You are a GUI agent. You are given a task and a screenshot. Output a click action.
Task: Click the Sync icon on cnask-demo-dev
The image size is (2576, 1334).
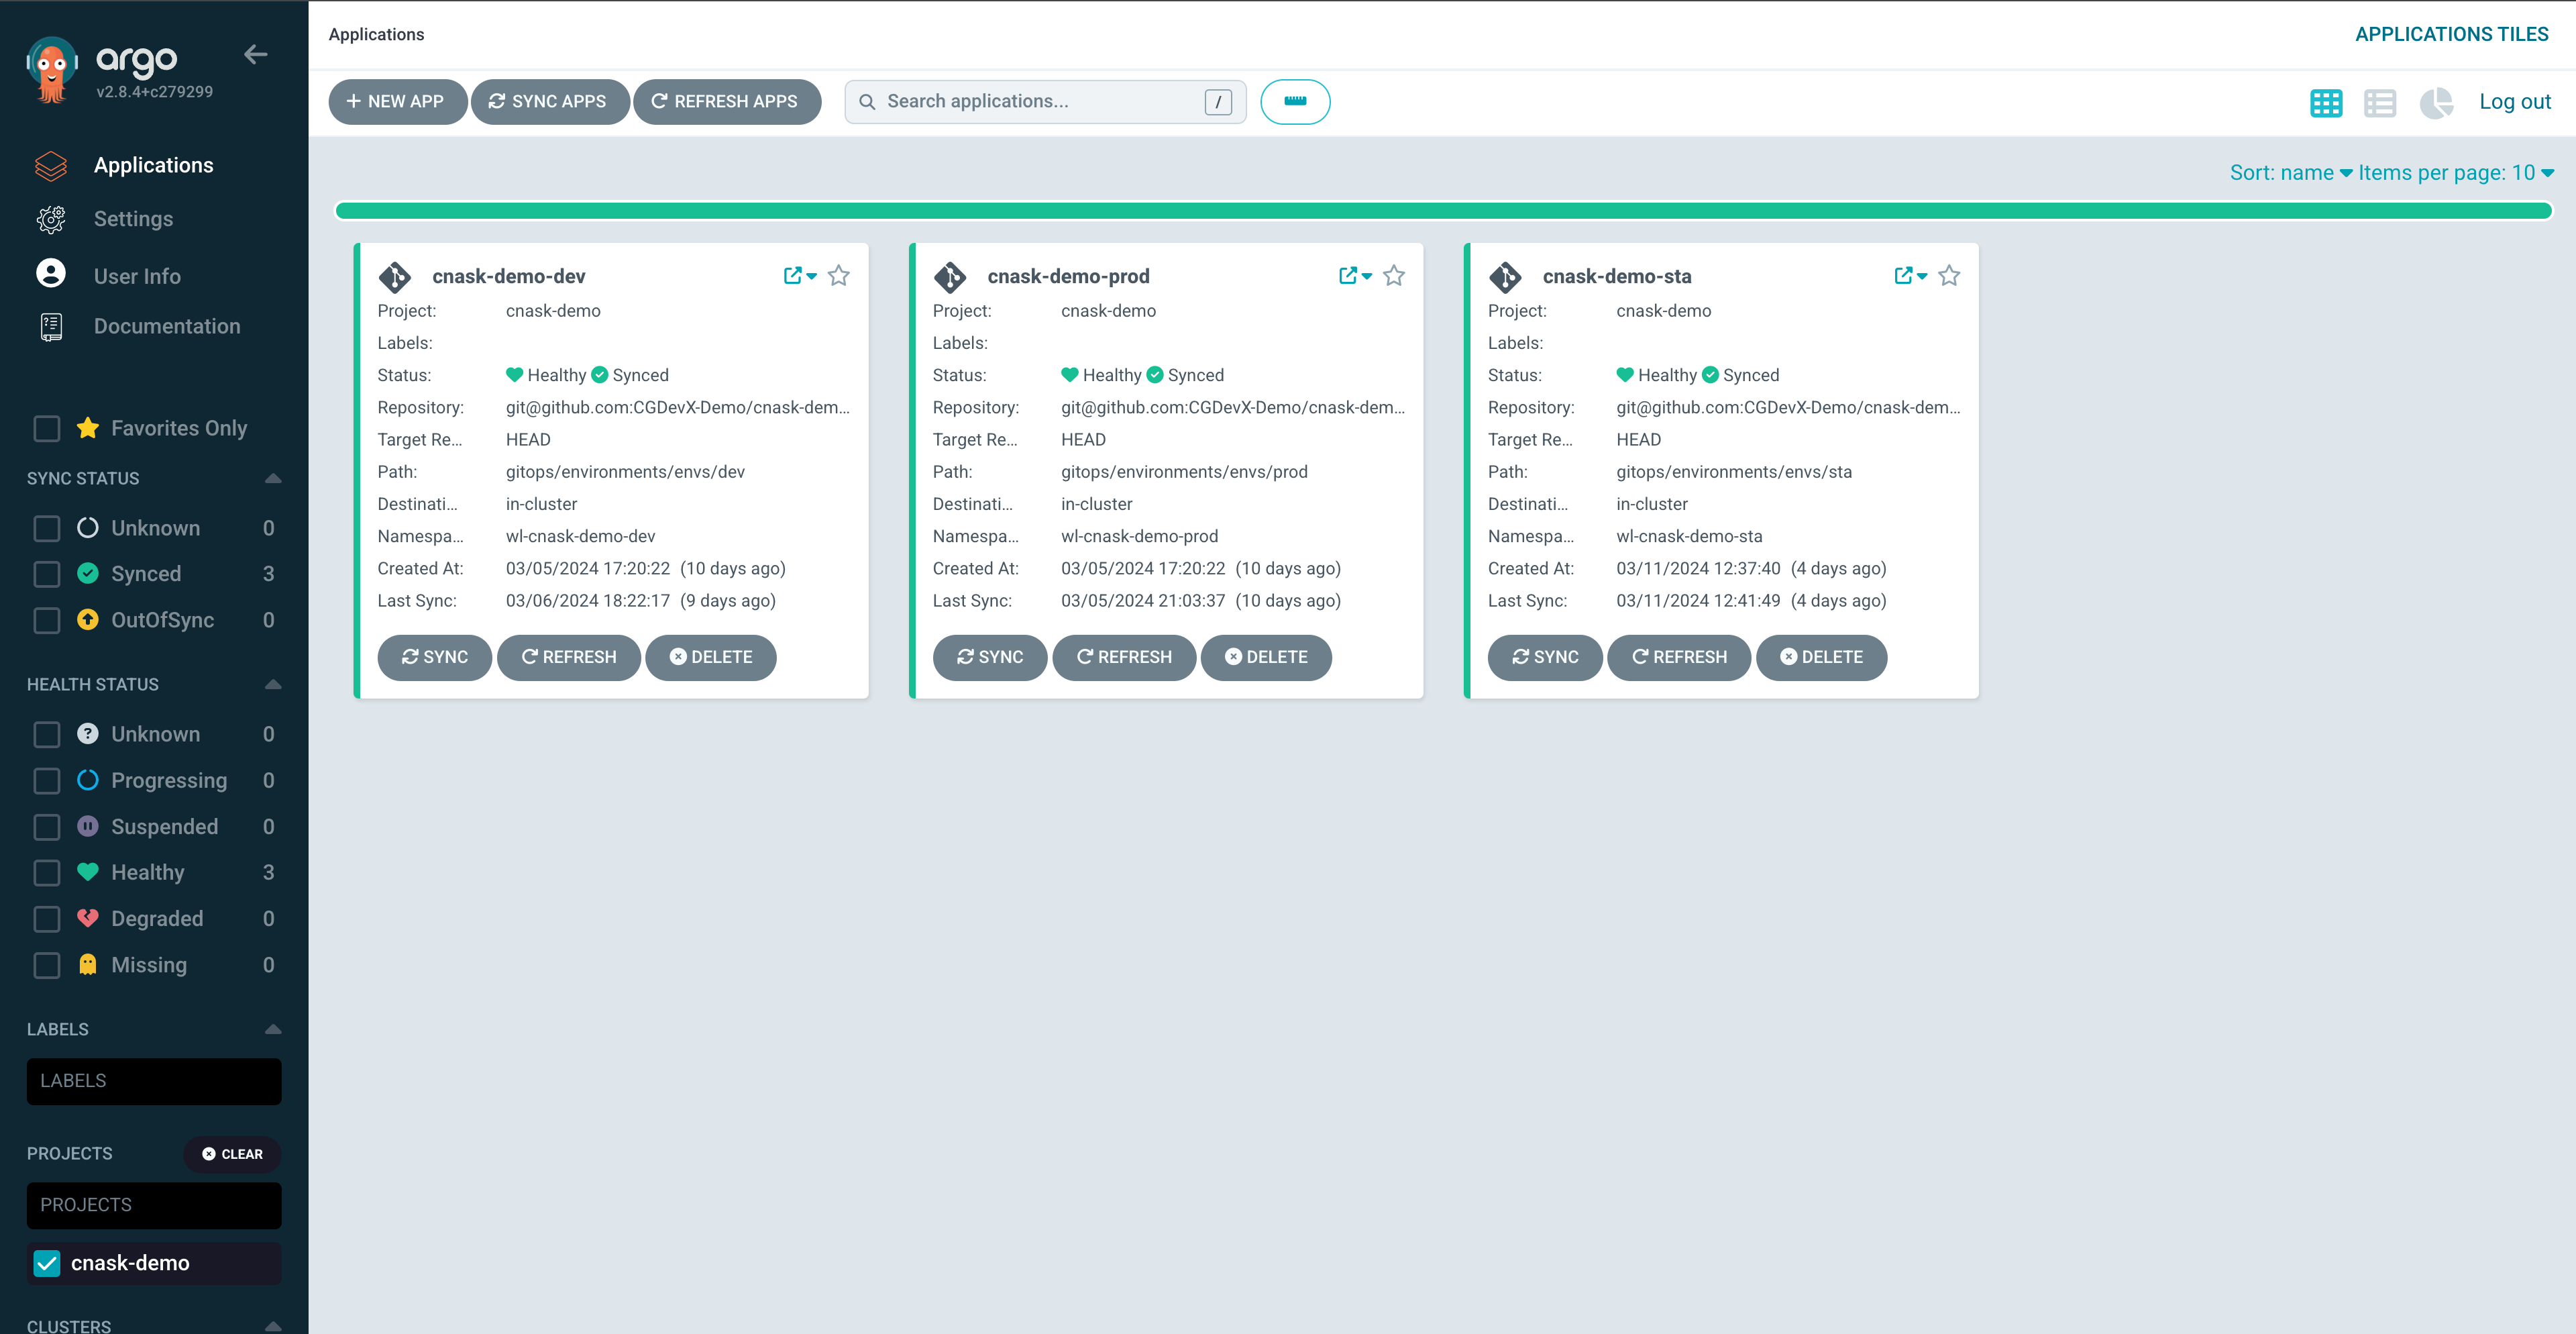[432, 655]
